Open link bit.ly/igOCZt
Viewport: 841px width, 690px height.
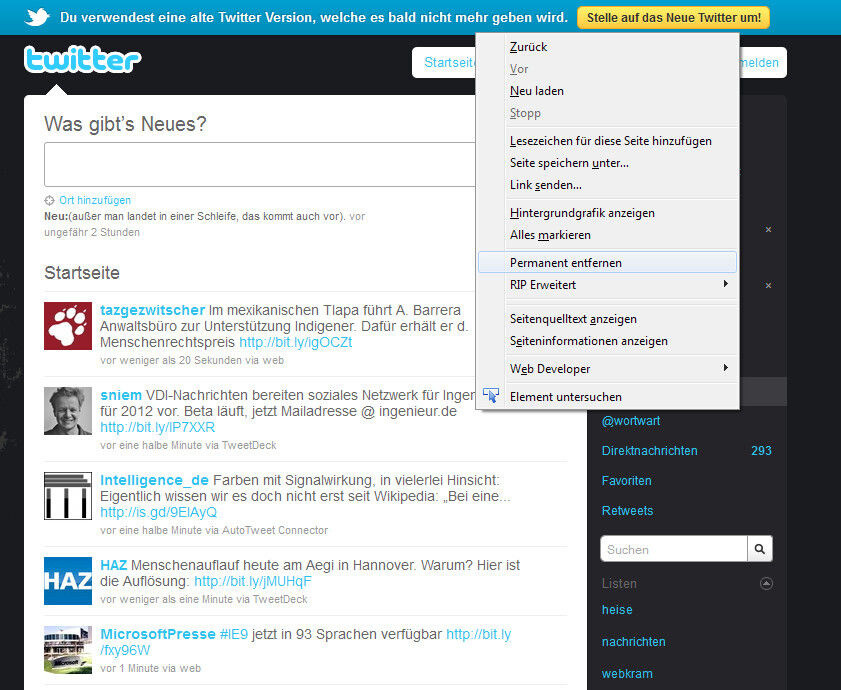click(296, 342)
